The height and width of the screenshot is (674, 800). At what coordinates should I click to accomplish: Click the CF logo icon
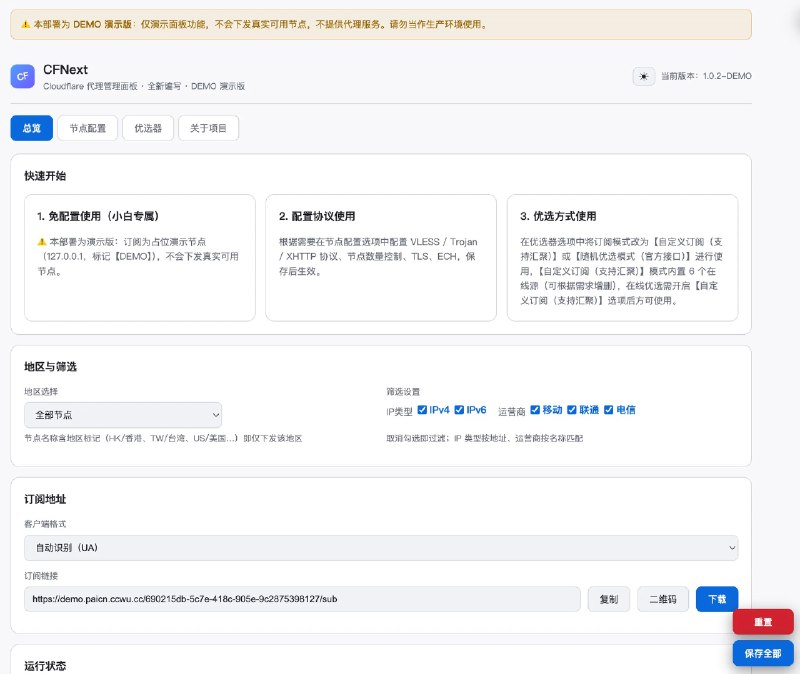[22, 77]
